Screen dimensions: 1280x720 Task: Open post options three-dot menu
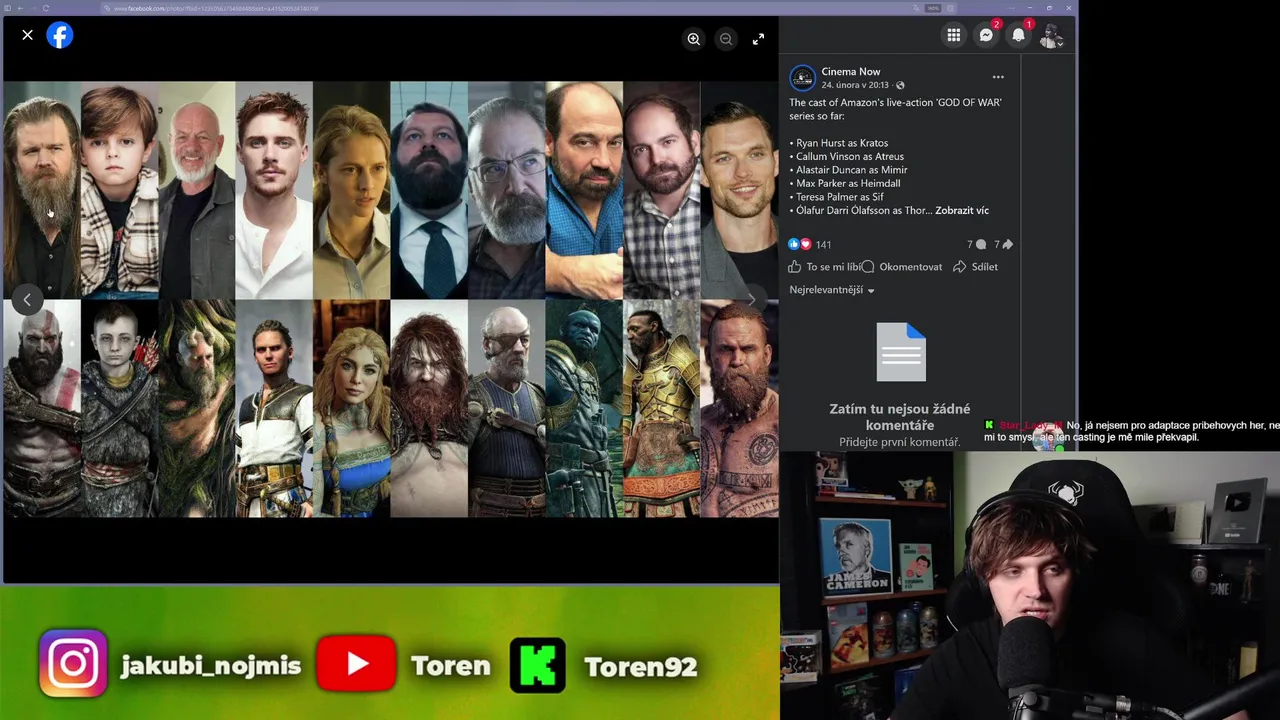tap(998, 77)
